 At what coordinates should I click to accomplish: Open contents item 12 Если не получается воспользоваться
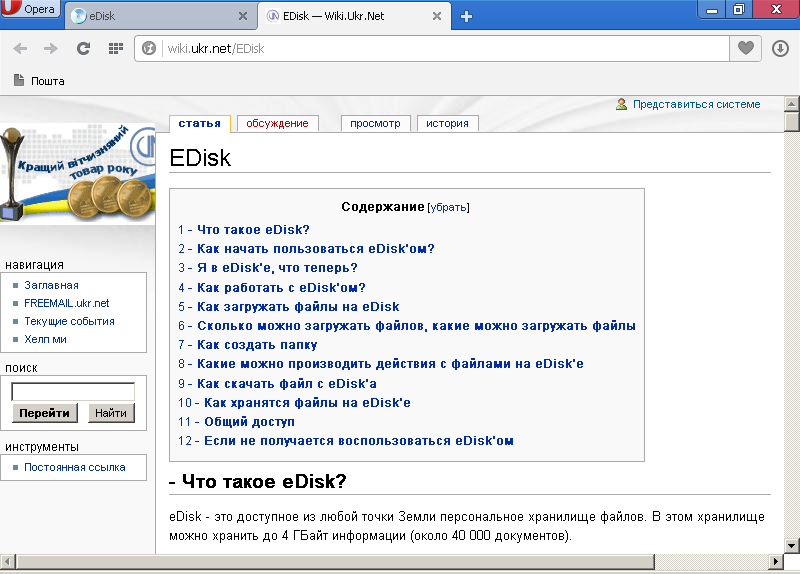pos(346,441)
